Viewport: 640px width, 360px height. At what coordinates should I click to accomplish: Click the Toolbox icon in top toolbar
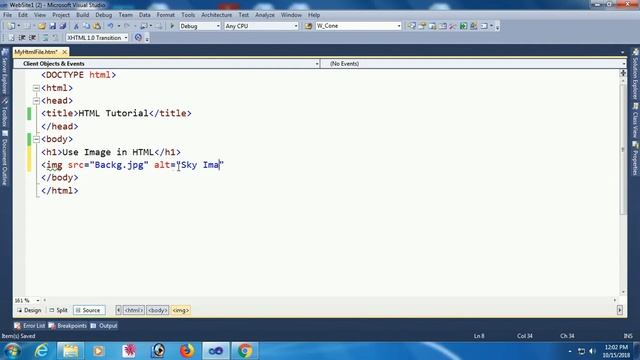click(x=453, y=26)
